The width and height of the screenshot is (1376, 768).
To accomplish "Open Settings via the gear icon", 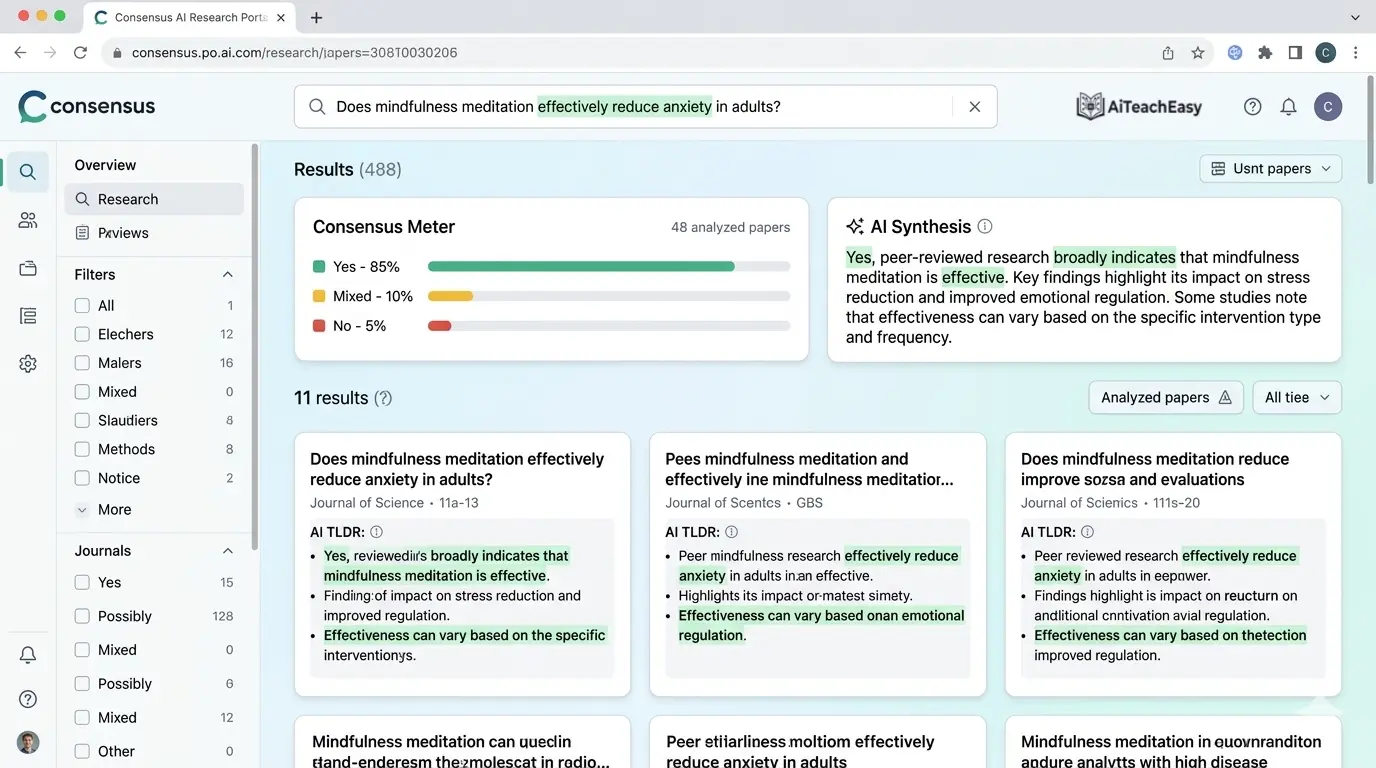I will click(x=27, y=363).
